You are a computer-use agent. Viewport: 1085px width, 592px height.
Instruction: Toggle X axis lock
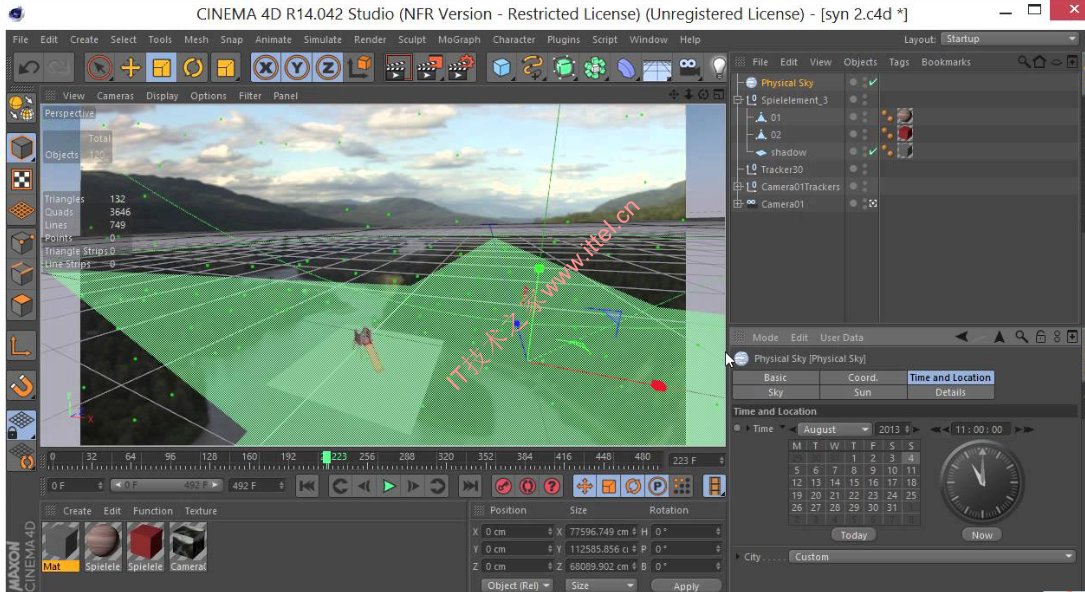266,68
